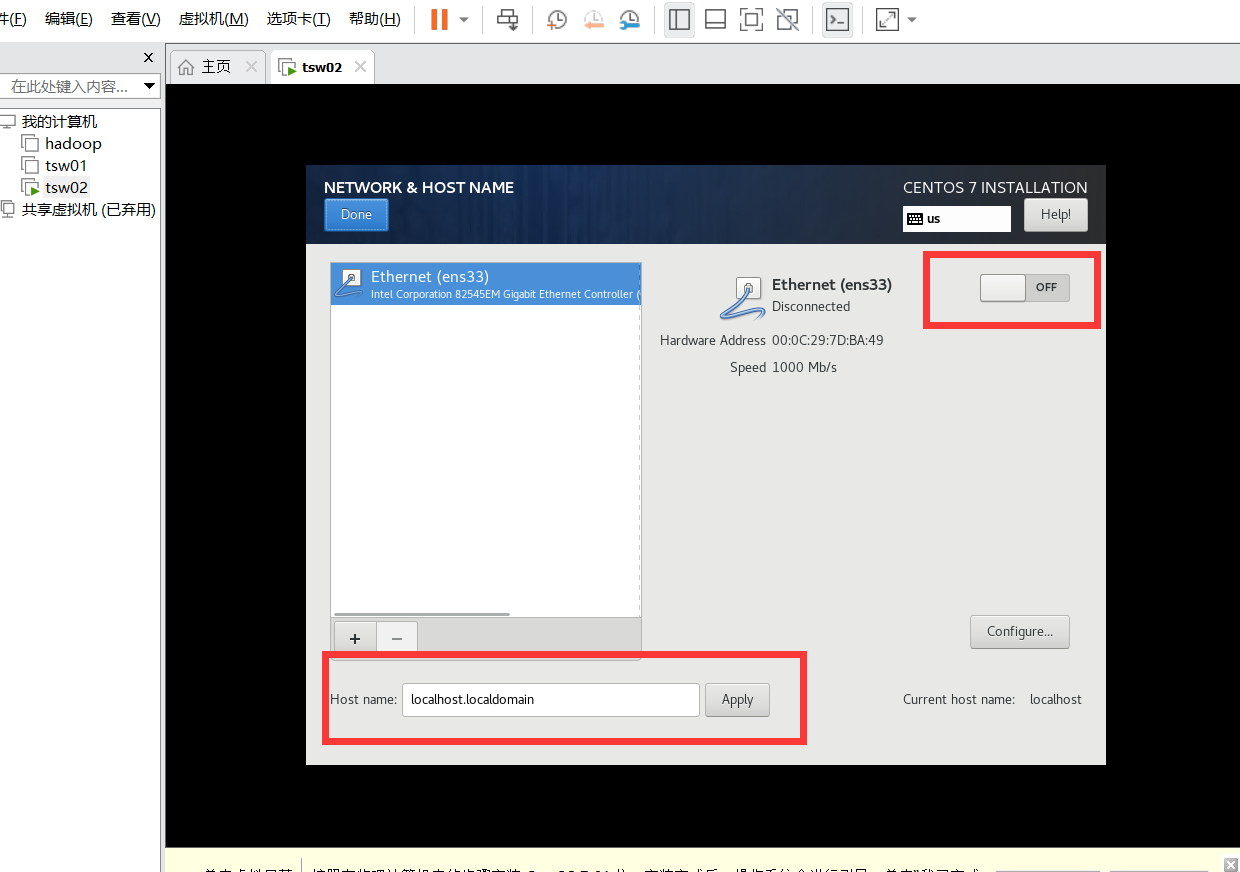
Task: Click the remove network device minus button
Action: [x=397, y=638]
